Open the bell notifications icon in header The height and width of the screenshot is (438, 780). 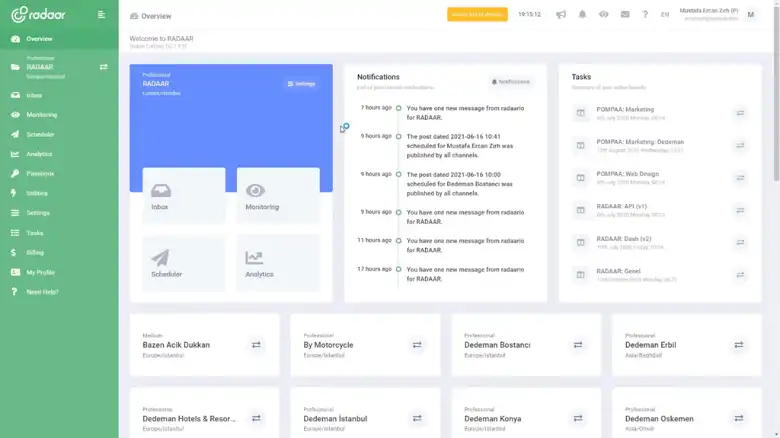point(583,15)
